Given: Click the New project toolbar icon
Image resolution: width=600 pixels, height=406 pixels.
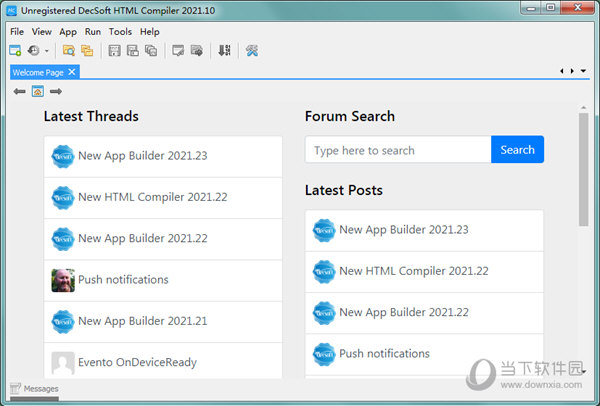Looking at the screenshot, I should click(15, 51).
